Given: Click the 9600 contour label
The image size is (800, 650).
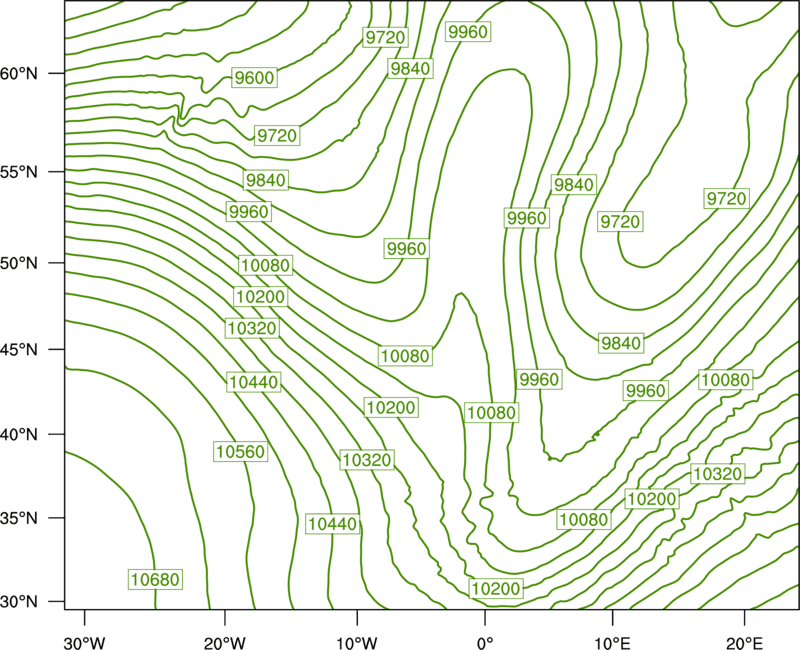Looking at the screenshot, I should tap(254, 78).
